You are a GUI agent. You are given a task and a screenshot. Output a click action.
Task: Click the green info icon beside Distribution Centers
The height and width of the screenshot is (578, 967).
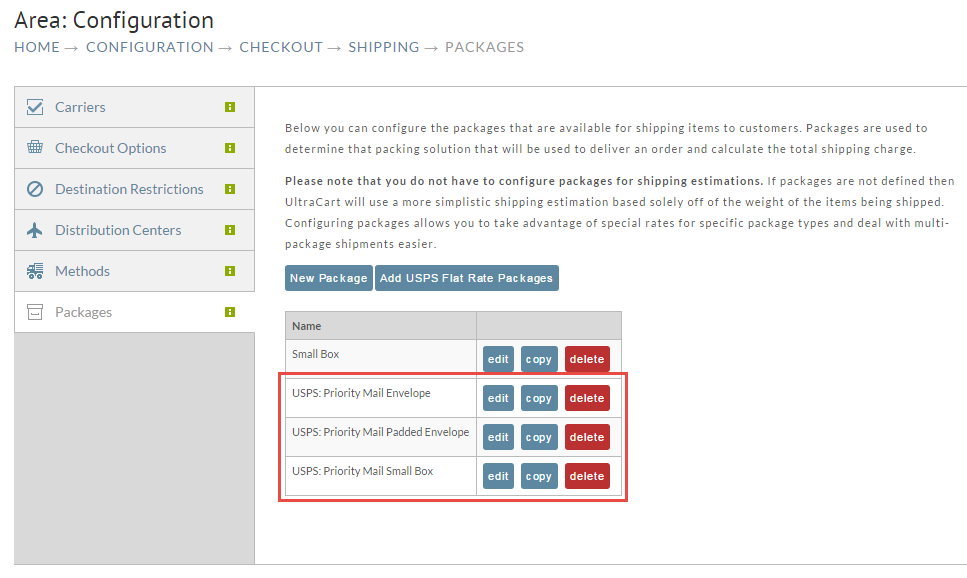230,230
